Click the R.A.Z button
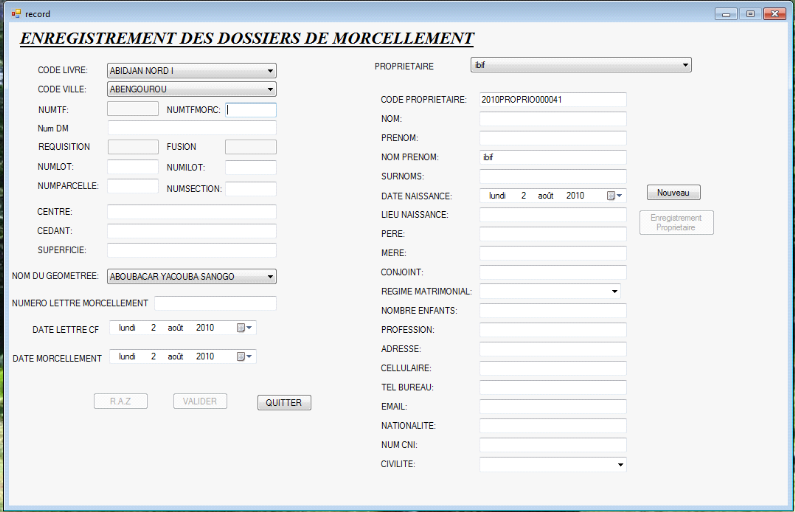 click(121, 401)
